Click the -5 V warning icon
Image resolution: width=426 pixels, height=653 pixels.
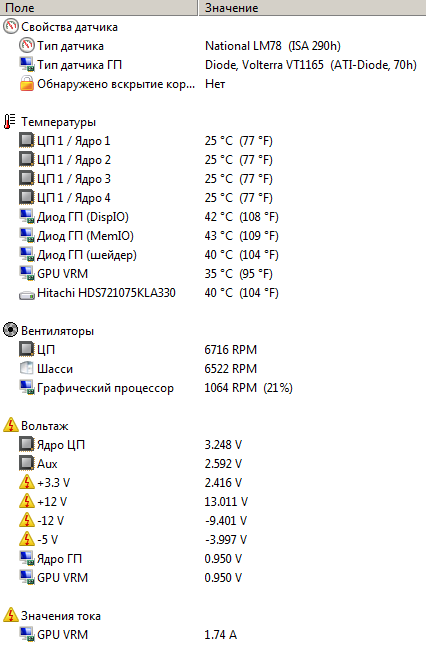click(x=27, y=539)
